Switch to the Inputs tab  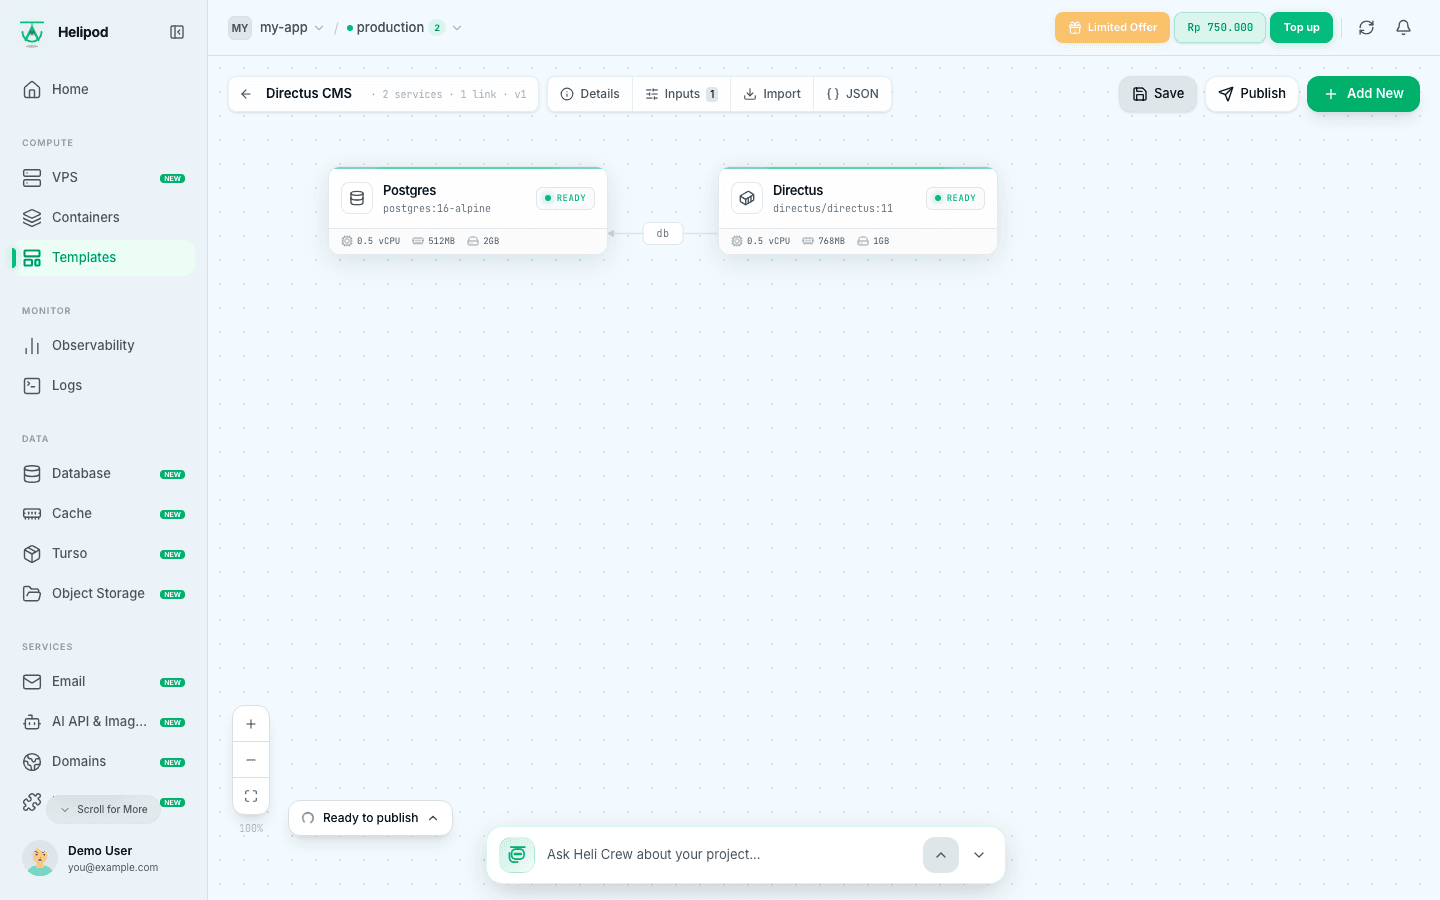pyautogui.click(x=681, y=94)
